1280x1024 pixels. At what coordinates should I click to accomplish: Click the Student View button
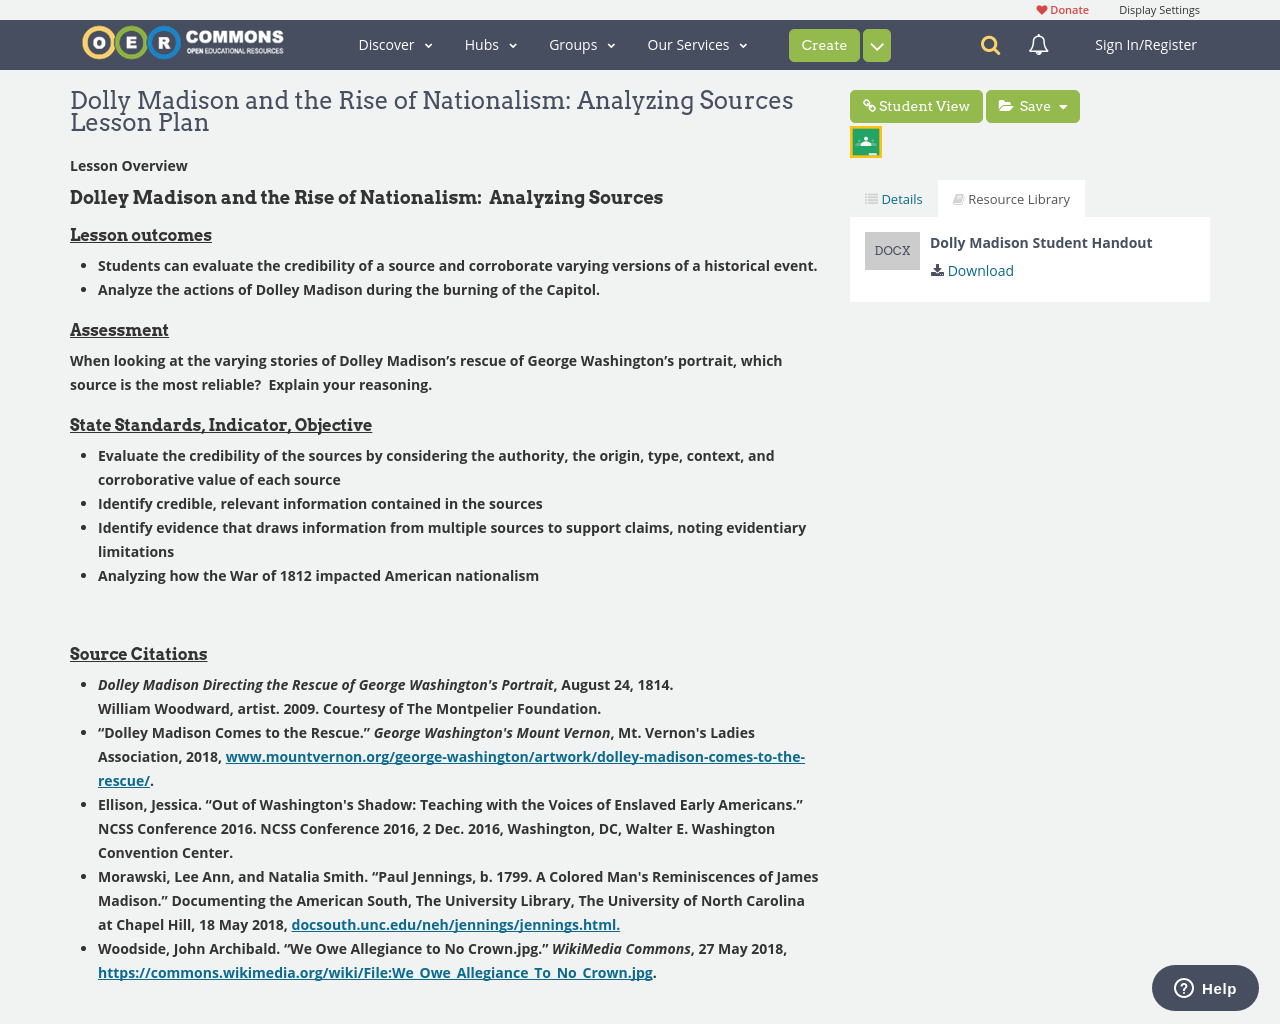point(916,106)
